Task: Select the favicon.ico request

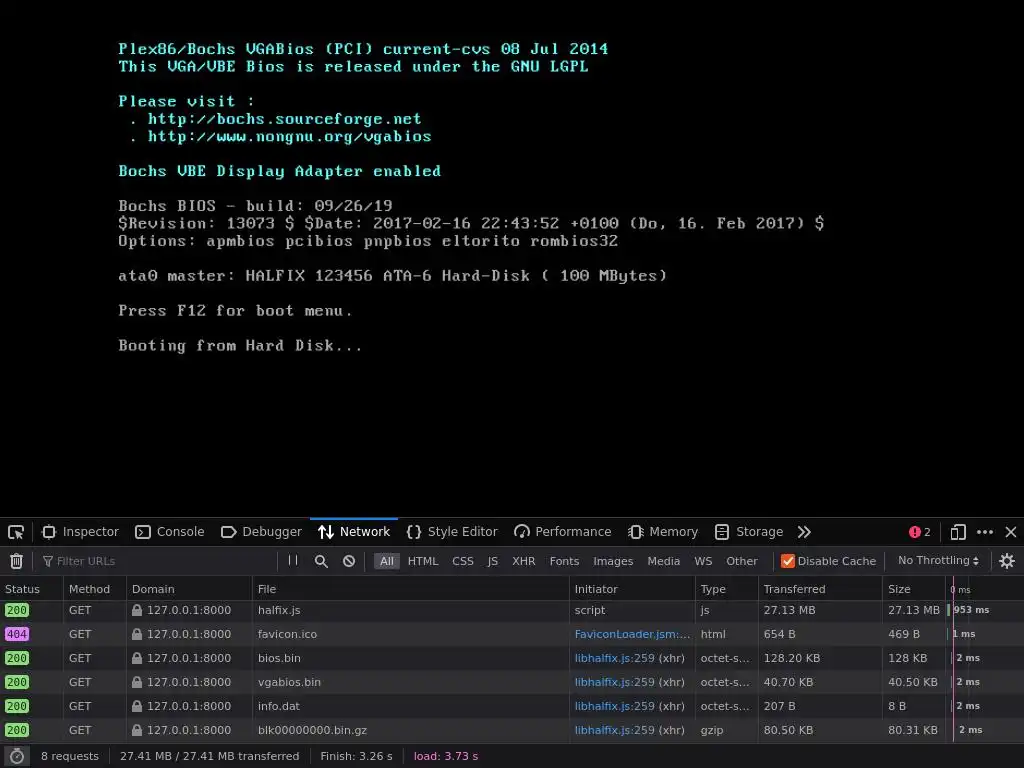Action: pos(512,634)
